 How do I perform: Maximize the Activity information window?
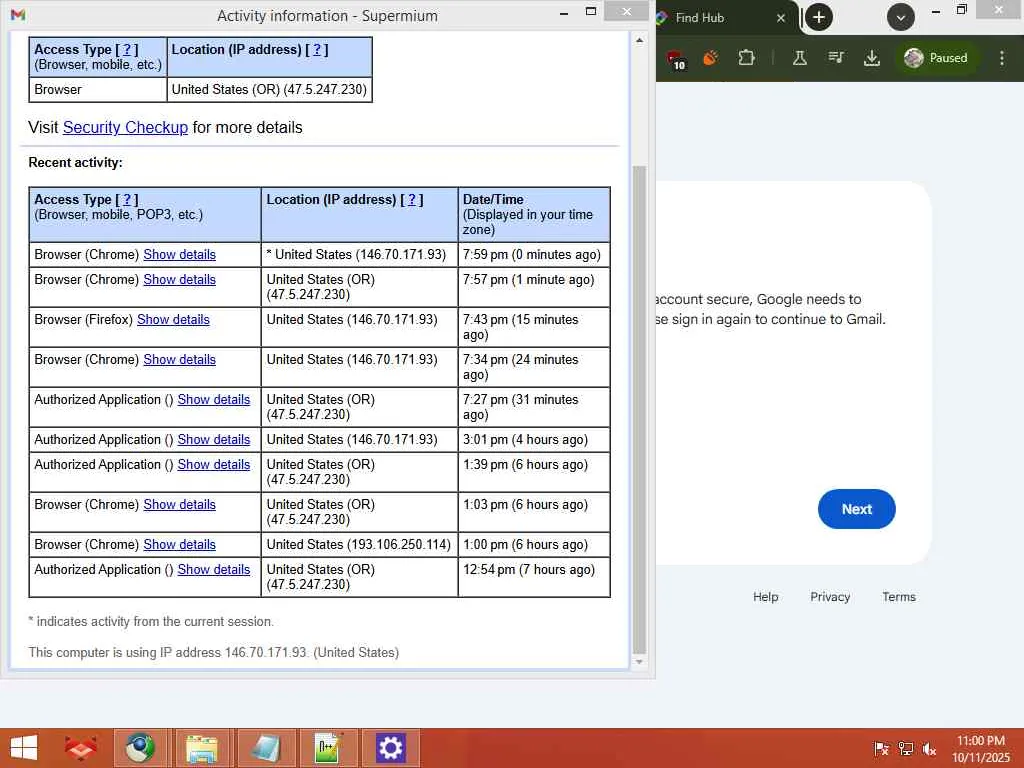pos(591,12)
